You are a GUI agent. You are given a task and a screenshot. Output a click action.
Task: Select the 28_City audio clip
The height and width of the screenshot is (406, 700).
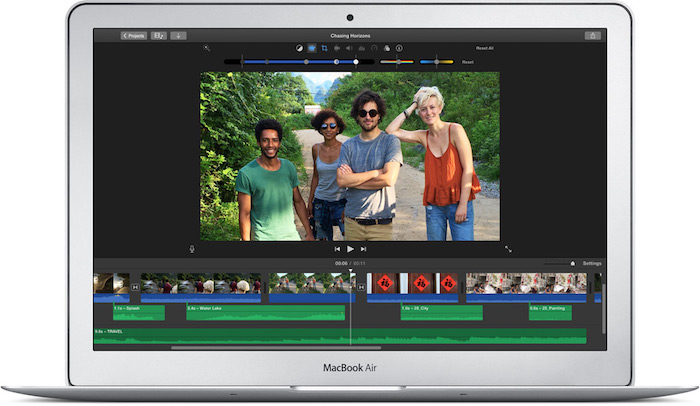tap(442, 313)
